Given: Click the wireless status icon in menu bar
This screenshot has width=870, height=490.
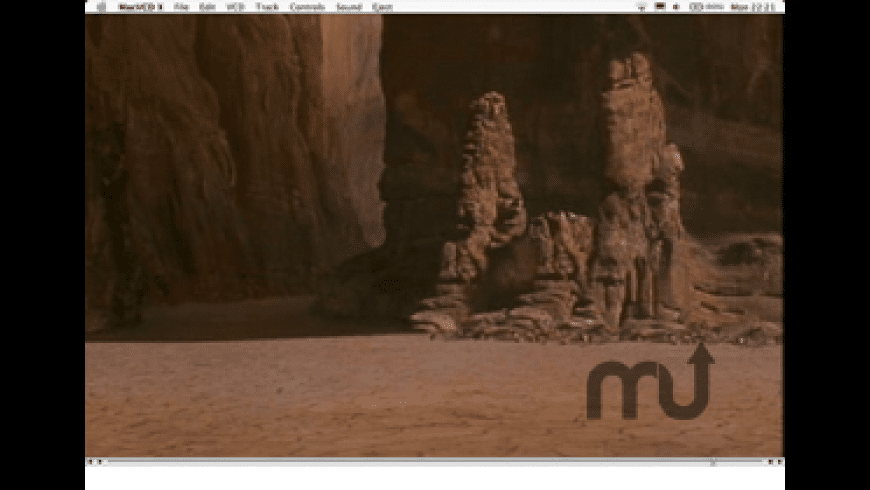Looking at the screenshot, I should [642, 7].
